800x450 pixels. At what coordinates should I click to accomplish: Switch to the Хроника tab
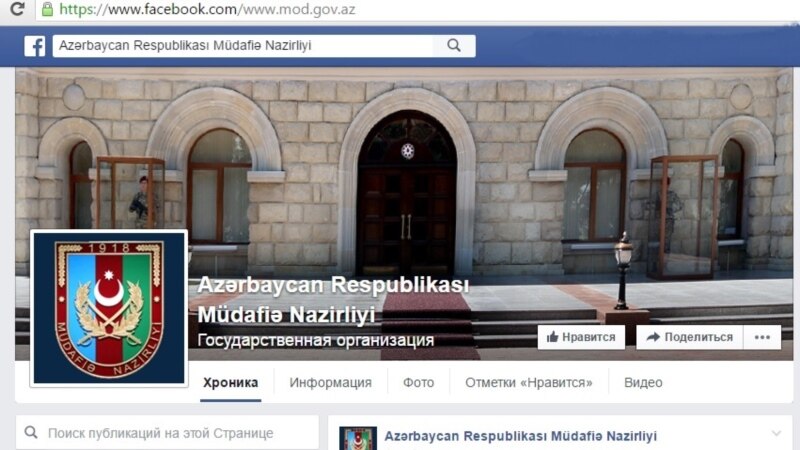231,383
